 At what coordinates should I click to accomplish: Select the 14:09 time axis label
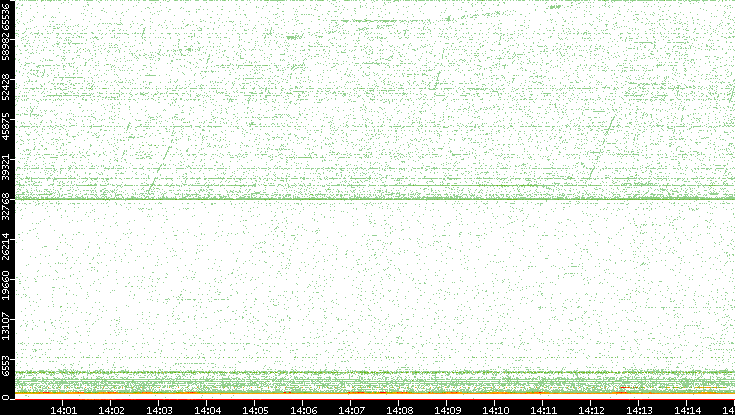click(447, 410)
